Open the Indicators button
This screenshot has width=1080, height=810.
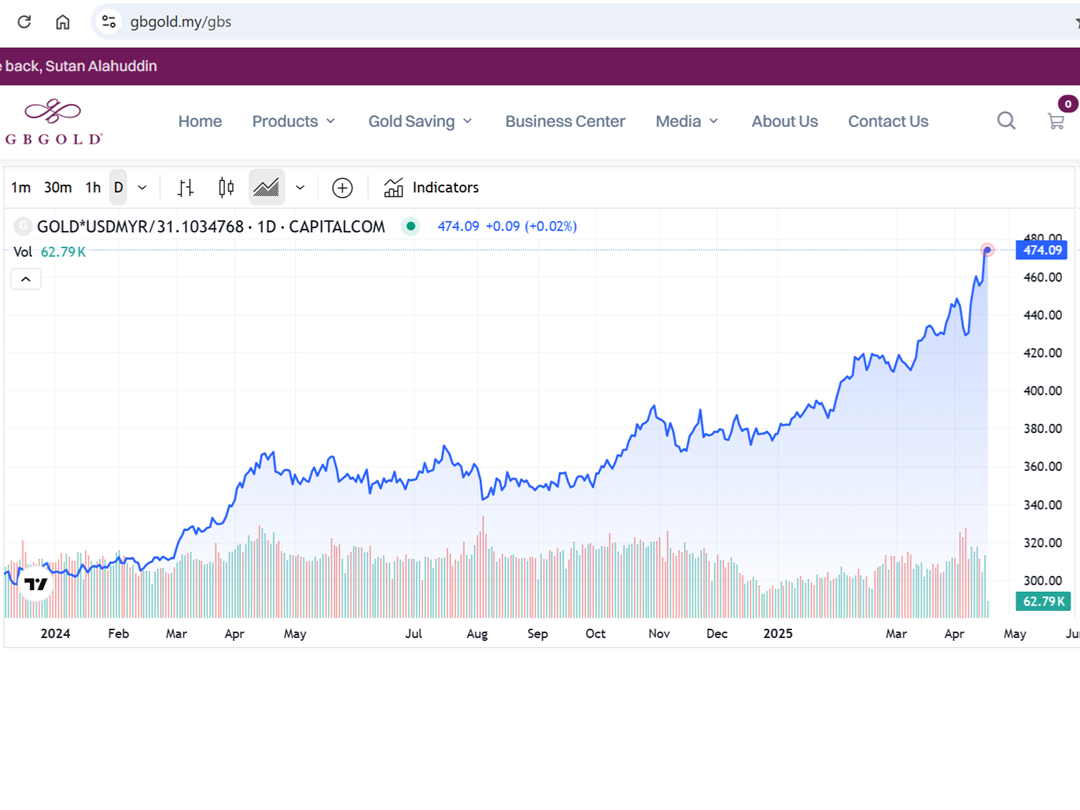tap(432, 188)
